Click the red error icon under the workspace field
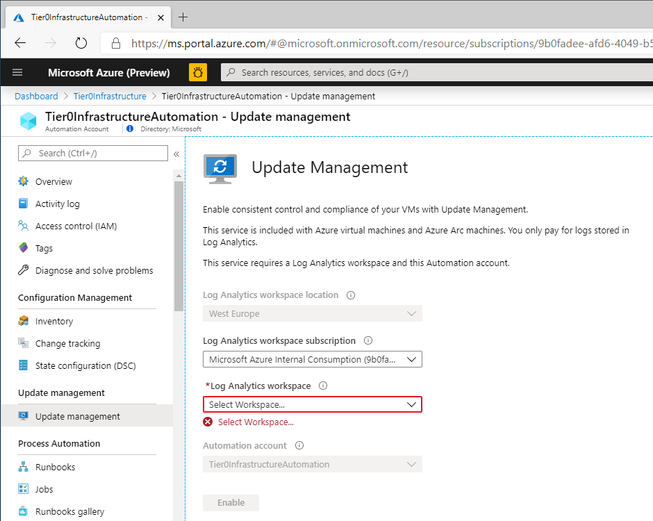 208,422
